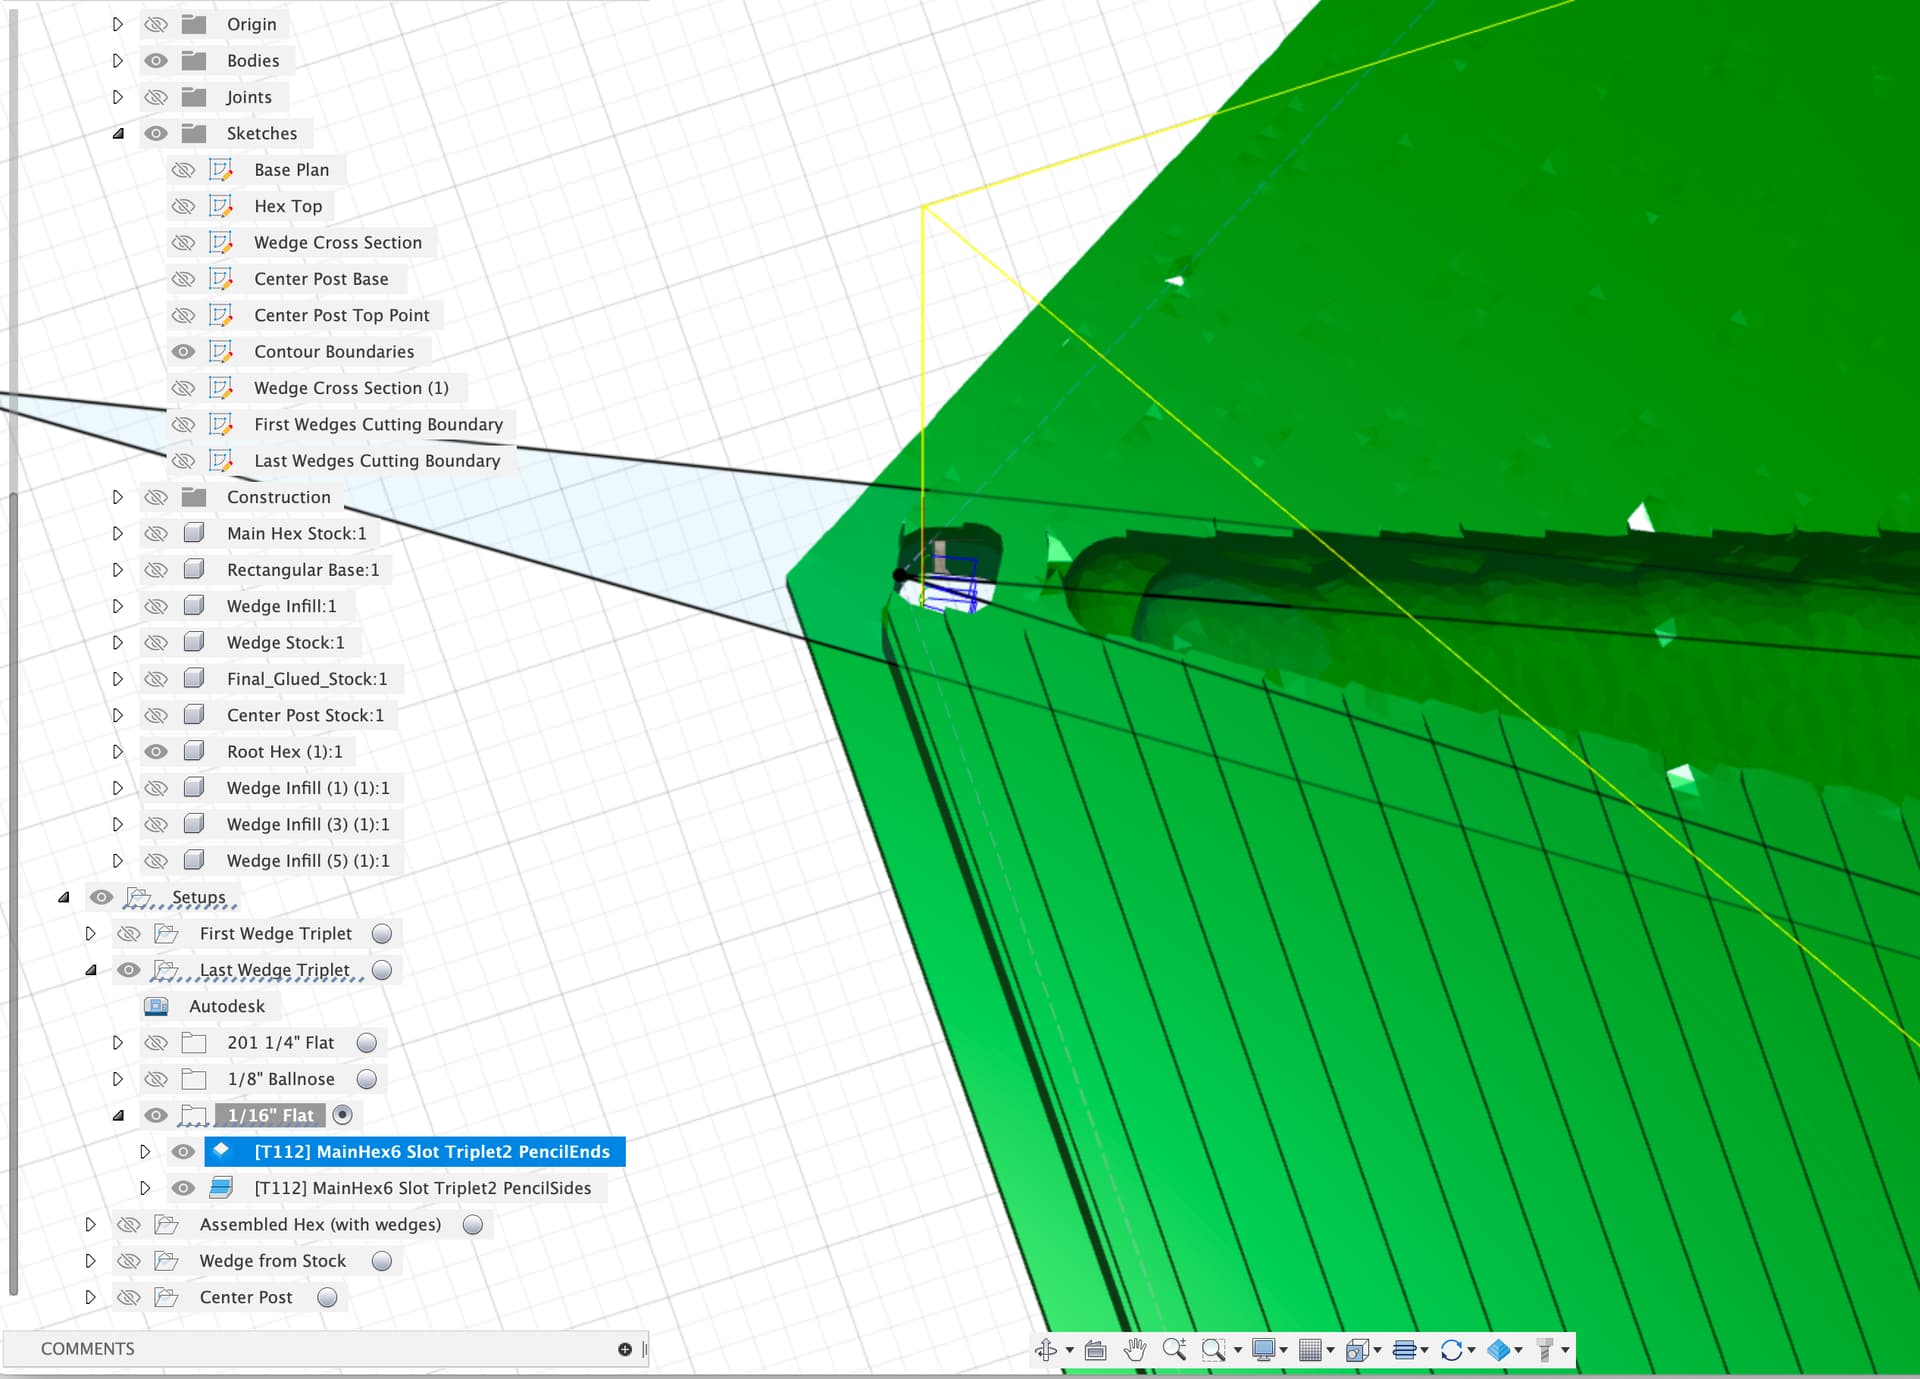
Task: Hide the PencilEnds operation toolpath
Action: [183, 1151]
